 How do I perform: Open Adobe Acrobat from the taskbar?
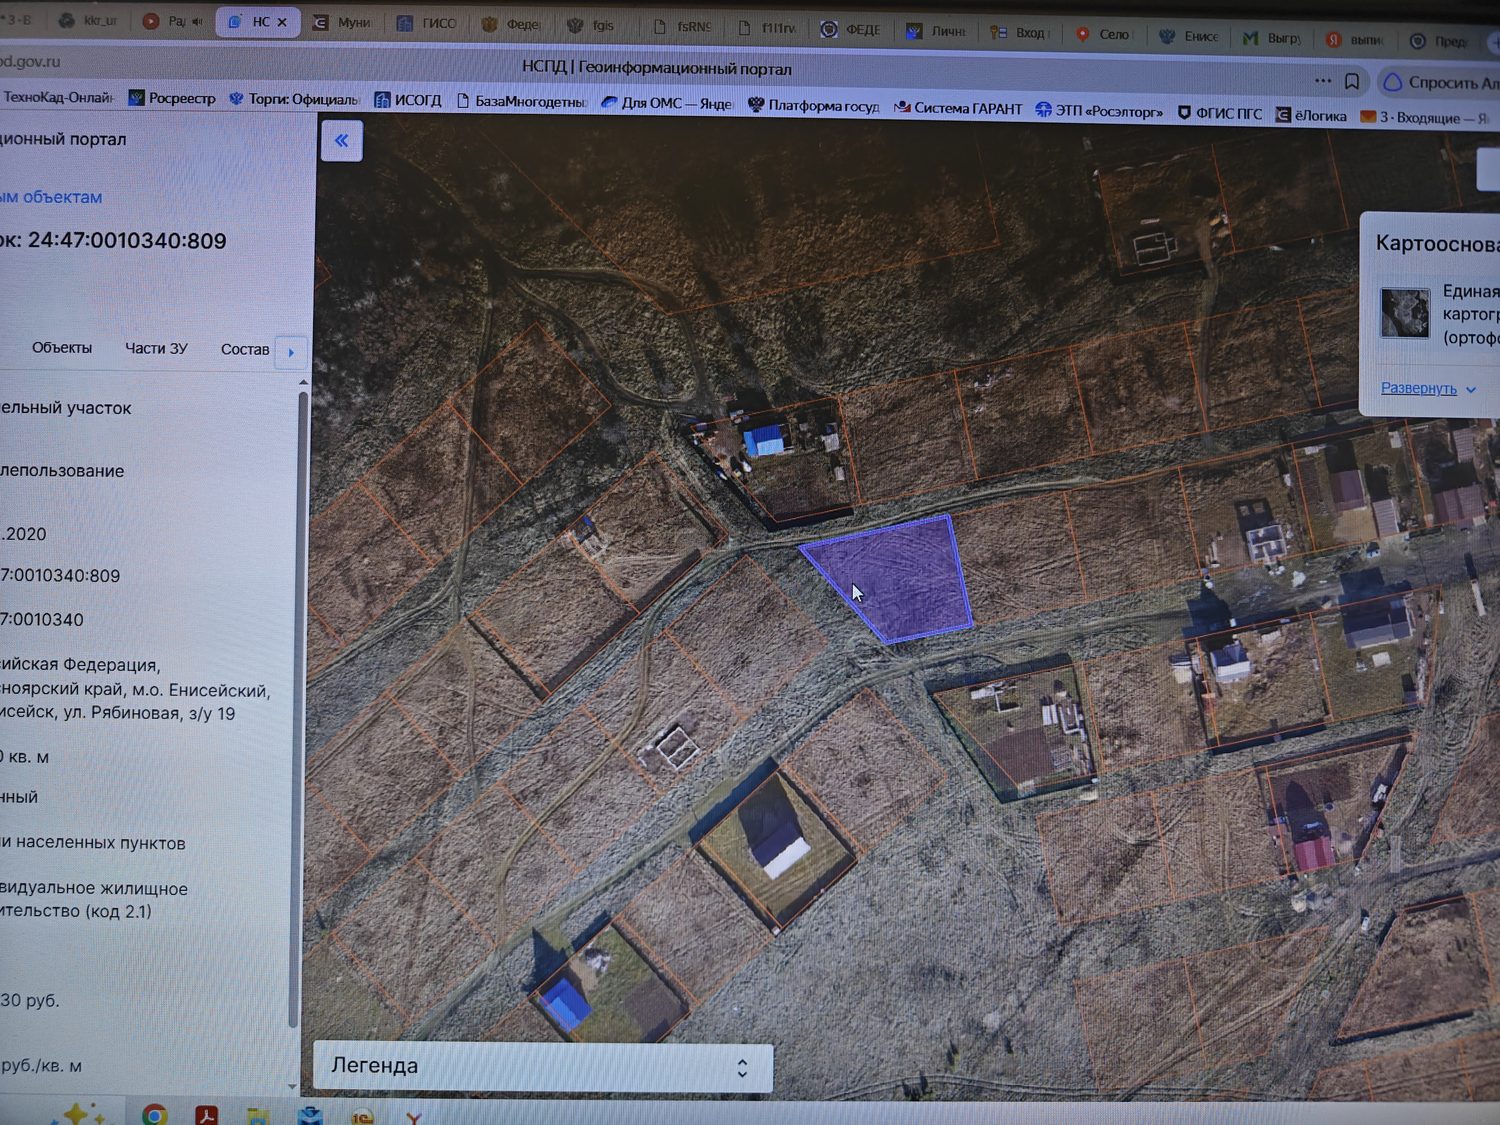(207, 1115)
